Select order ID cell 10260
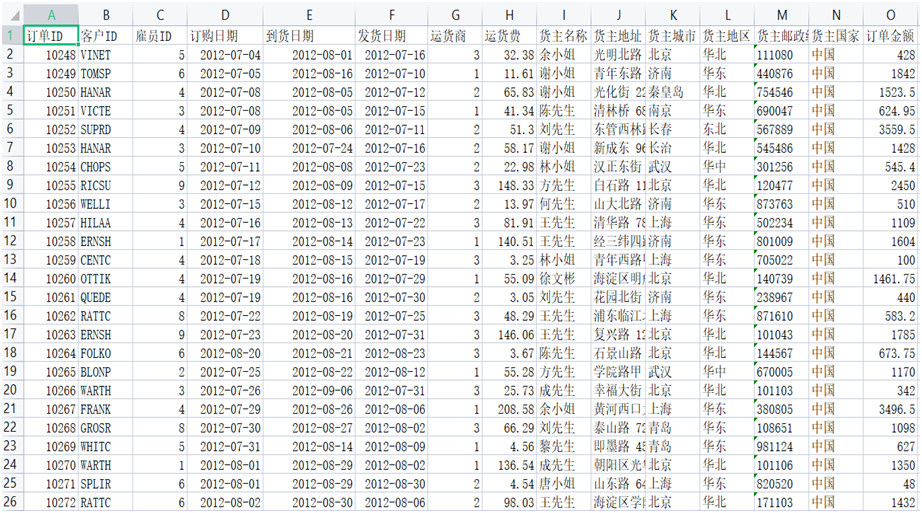This screenshot has height=513, width=922. click(x=51, y=278)
